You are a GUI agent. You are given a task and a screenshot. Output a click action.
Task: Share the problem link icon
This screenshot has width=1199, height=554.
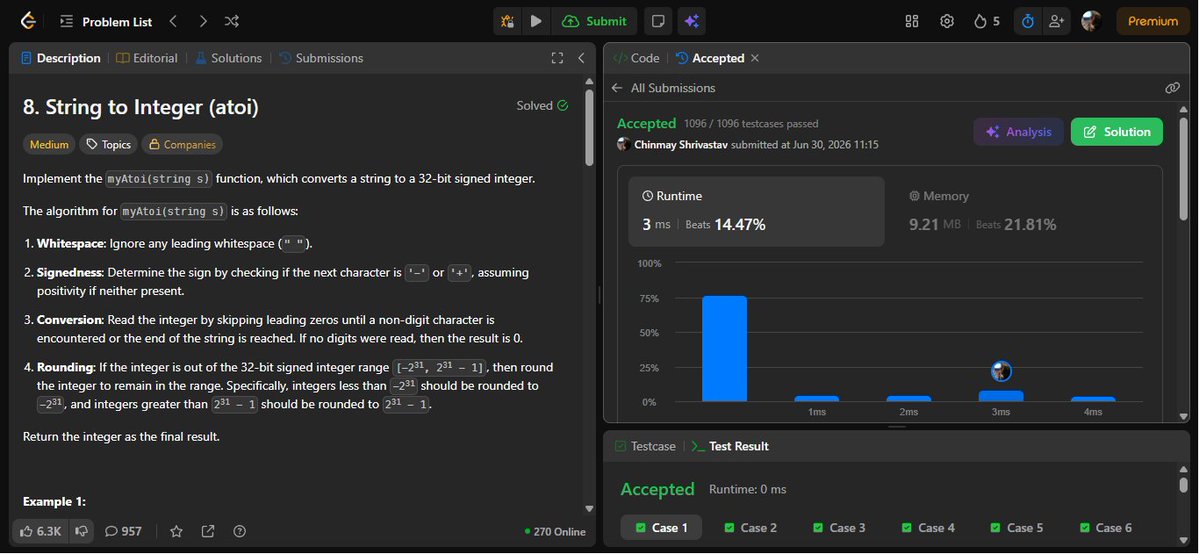click(208, 531)
